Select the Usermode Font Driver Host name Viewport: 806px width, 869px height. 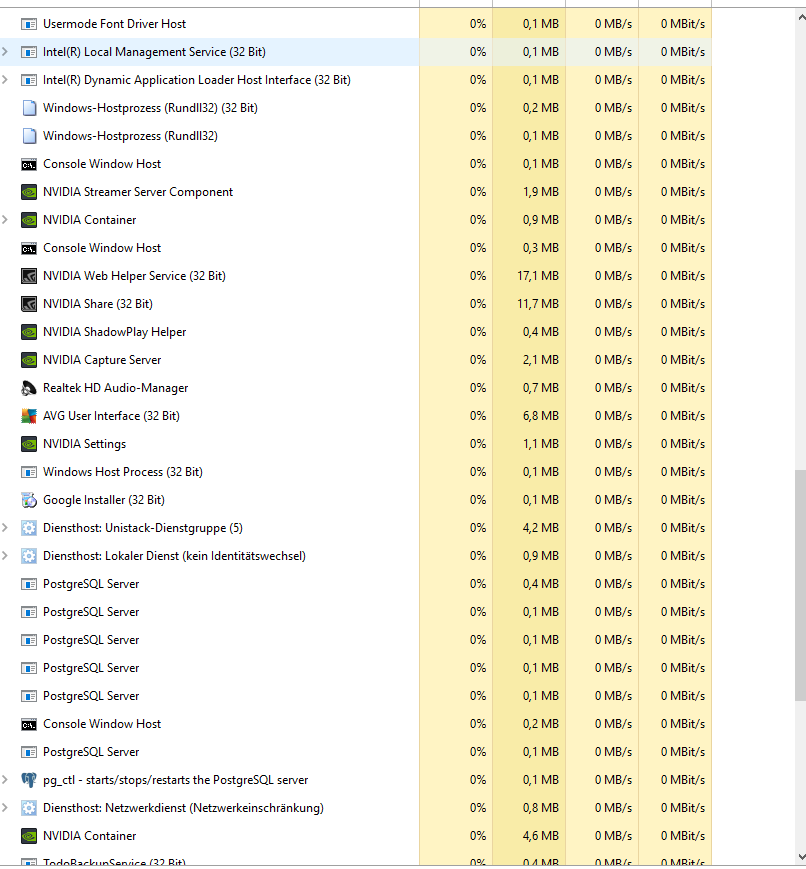(114, 24)
